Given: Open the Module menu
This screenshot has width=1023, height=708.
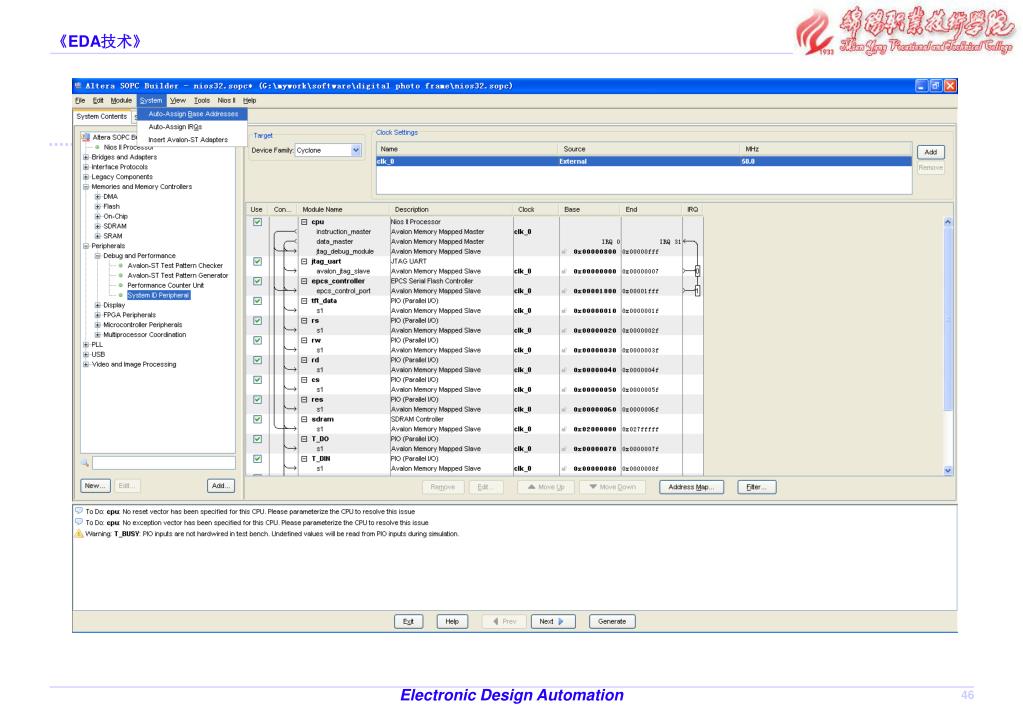Looking at the screenshot, I should coord(121,100).
